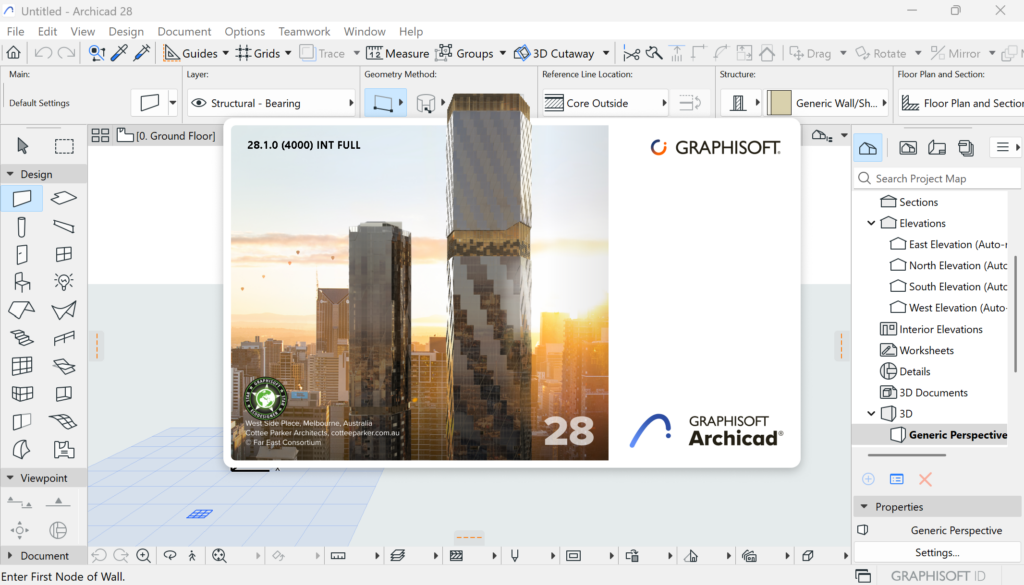Viewport: 1024px width, 585px height.
Task: Collapse the Elevations tree node
Action: coord(871,223)
